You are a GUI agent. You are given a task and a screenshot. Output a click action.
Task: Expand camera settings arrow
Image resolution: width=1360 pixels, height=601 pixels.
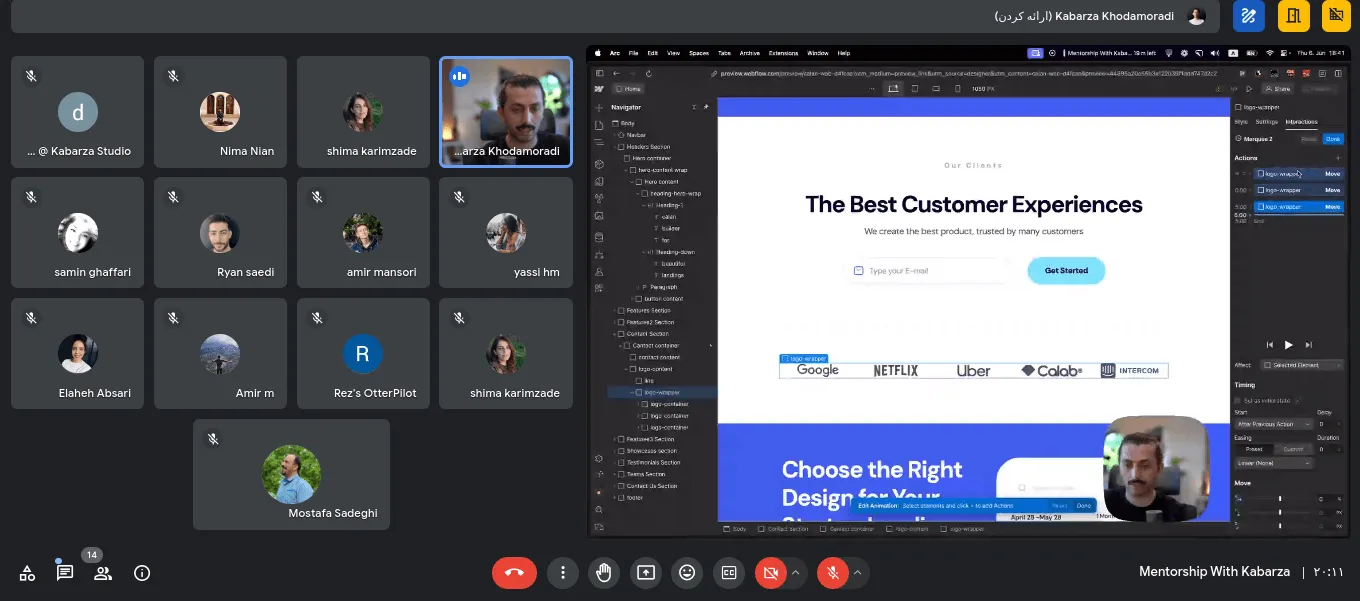[x=796, y=573]
